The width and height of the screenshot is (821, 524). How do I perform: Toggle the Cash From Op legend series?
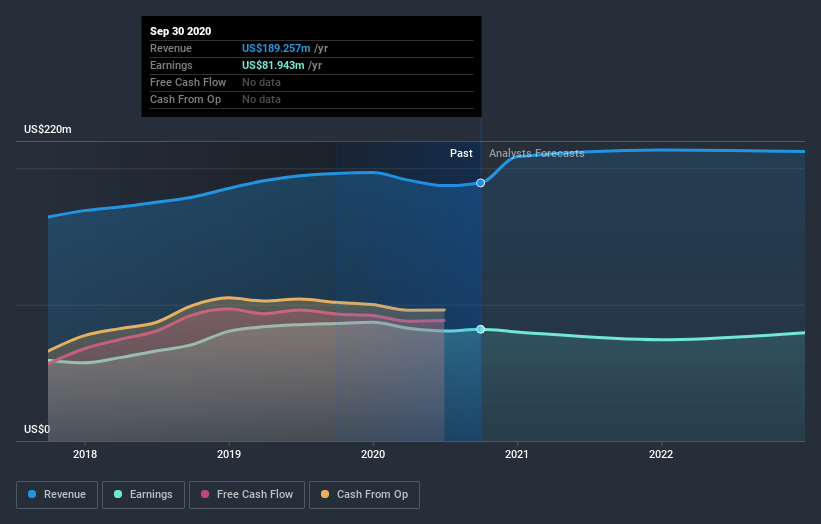coord(364,495)
